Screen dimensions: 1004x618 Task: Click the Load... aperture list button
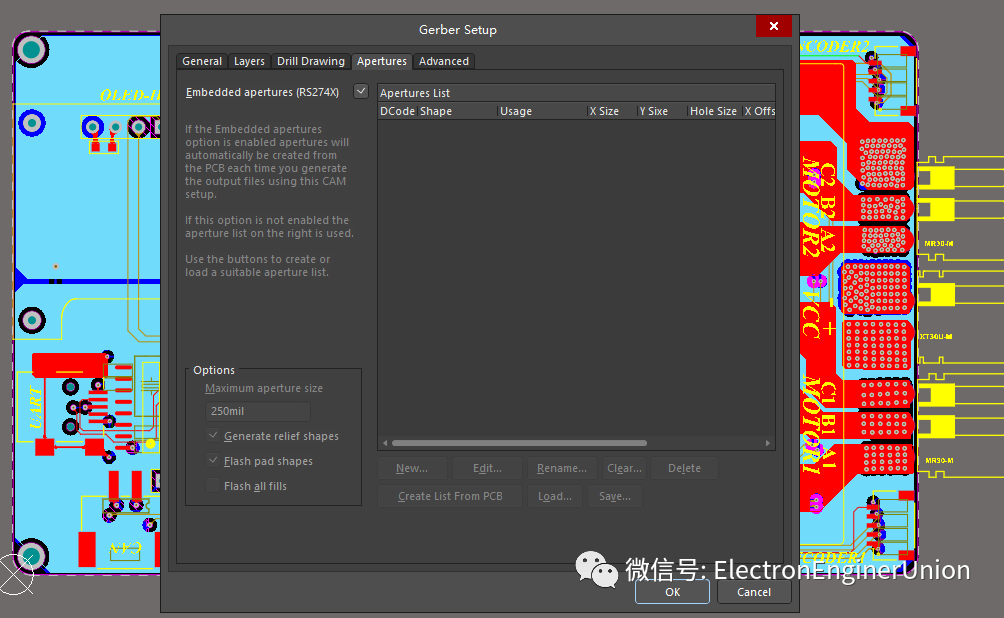[x=554, y=496]
